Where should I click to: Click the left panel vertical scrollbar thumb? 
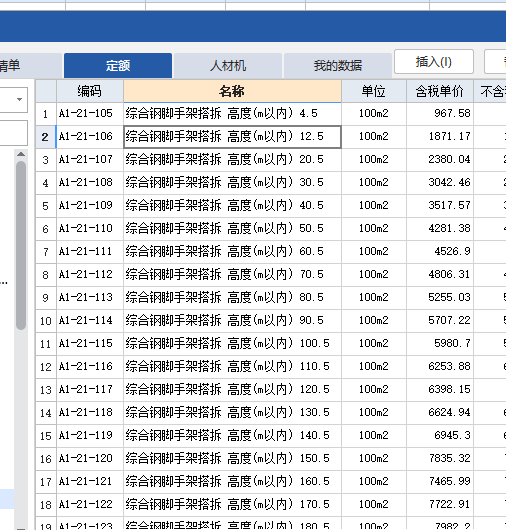pos(21,245)
